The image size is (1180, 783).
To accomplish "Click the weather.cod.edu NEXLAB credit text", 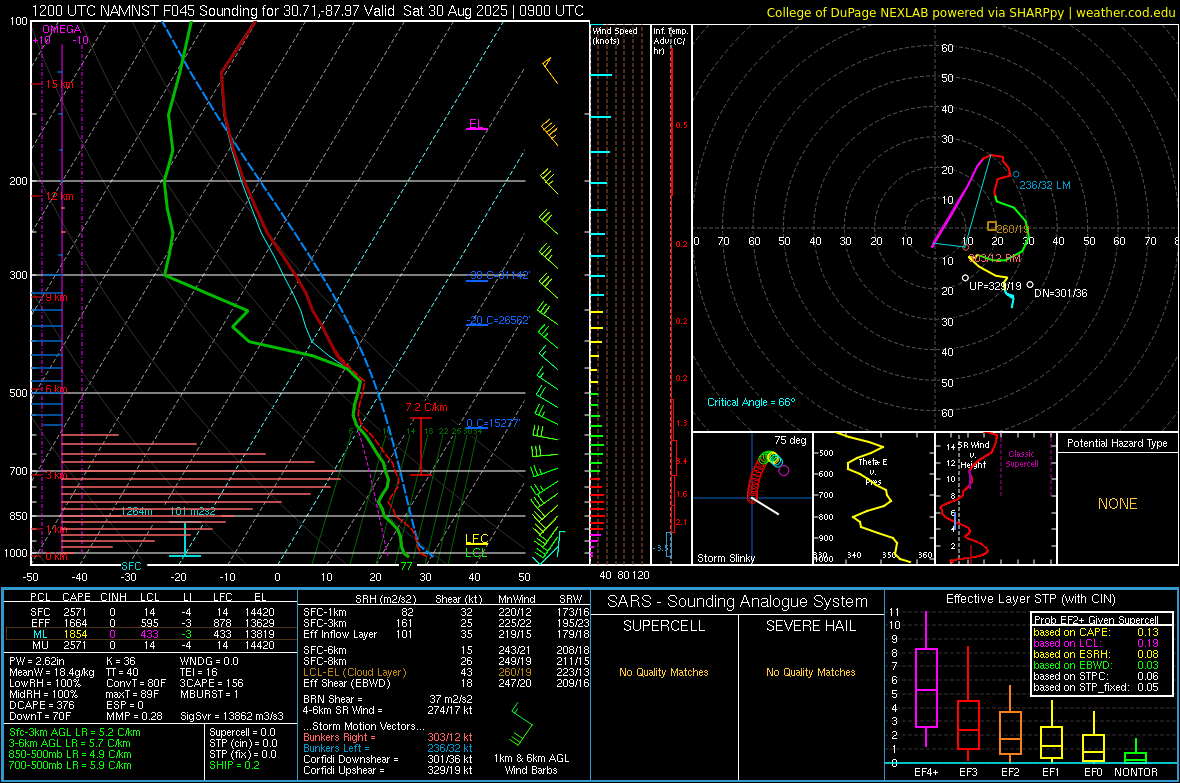I will coord(970,12).
